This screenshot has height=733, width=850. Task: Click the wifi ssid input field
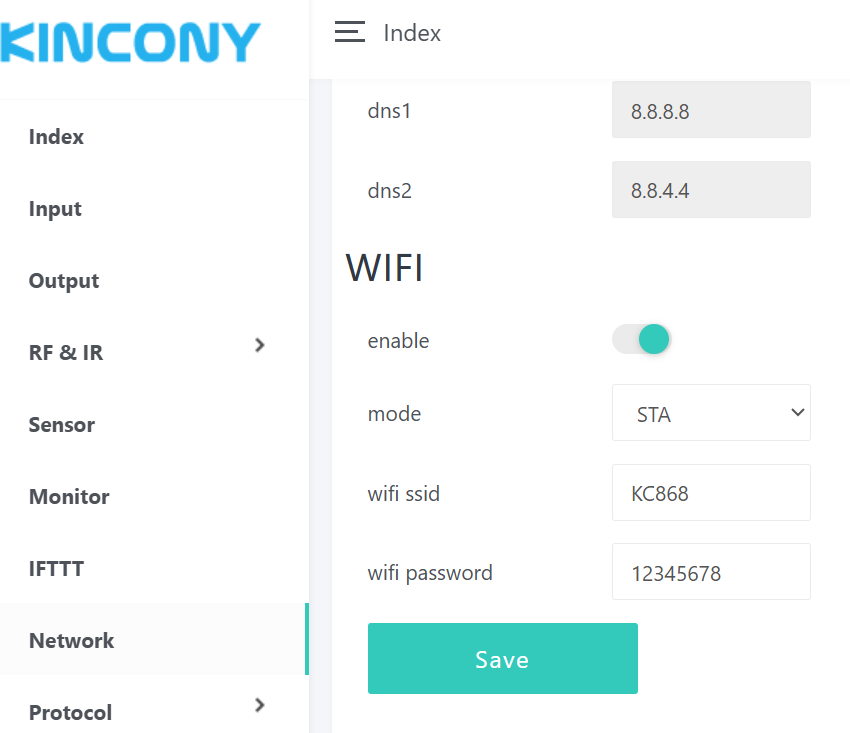point(711,493)
